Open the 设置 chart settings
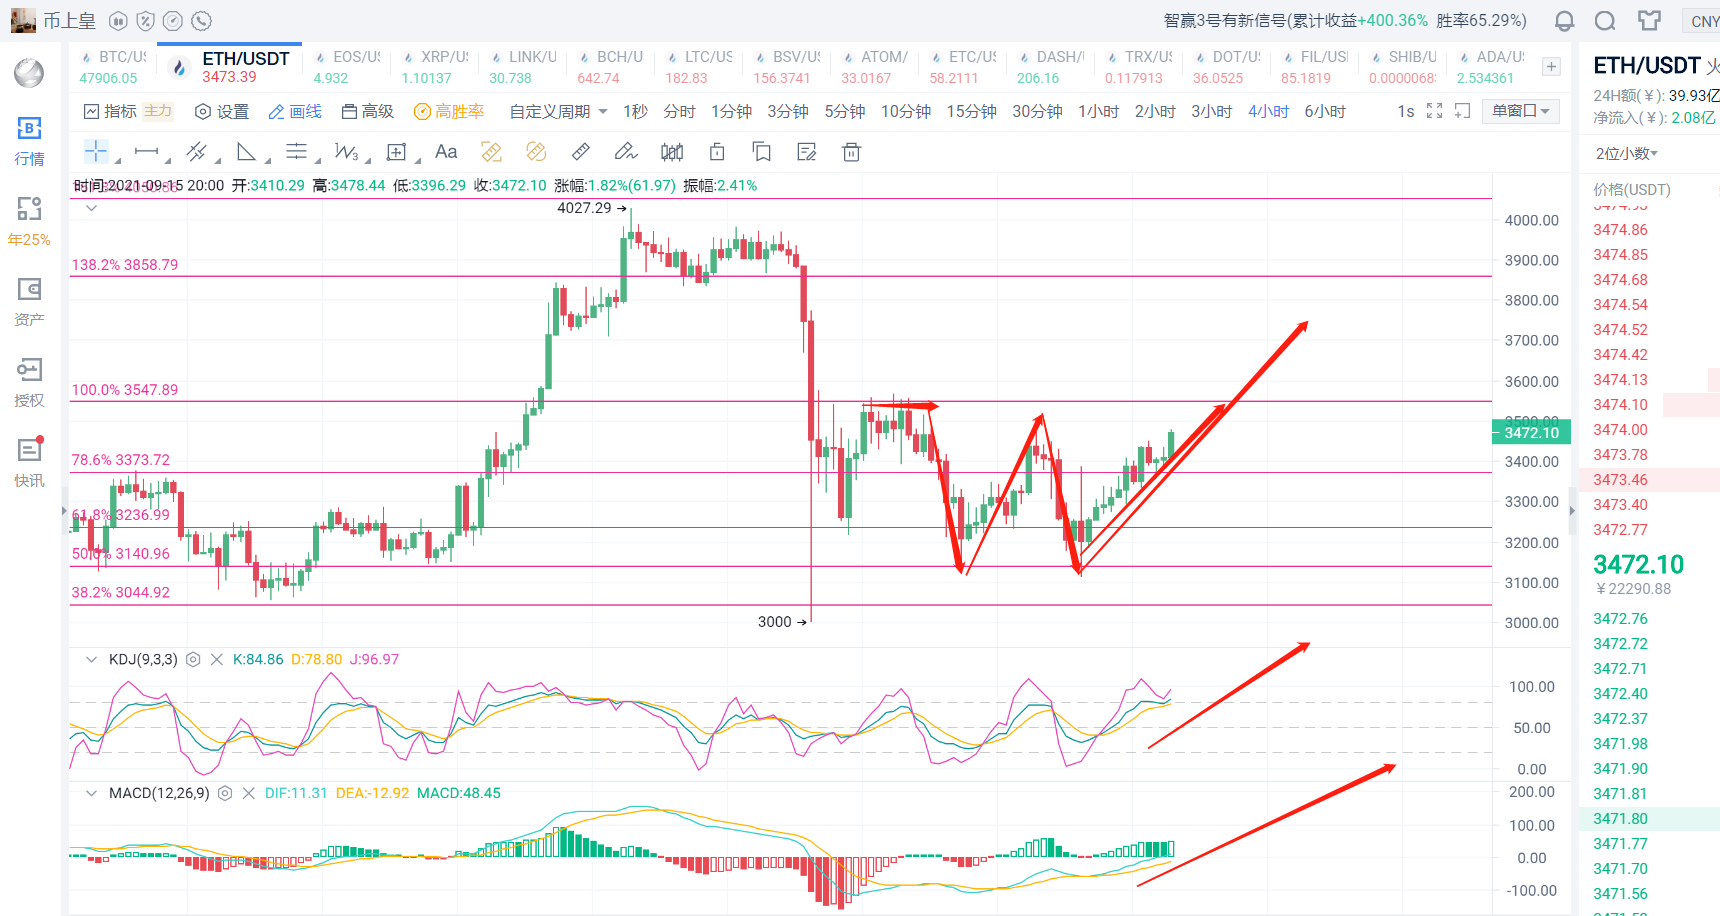The width and height of the screenshot is (1720, 916). [x=222, y=111]
